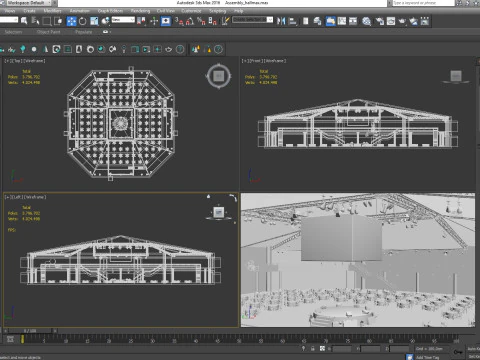Viewport: 480px width, 360px height.
Task: Open Front viewport label menu
Action: coord(255,61)
